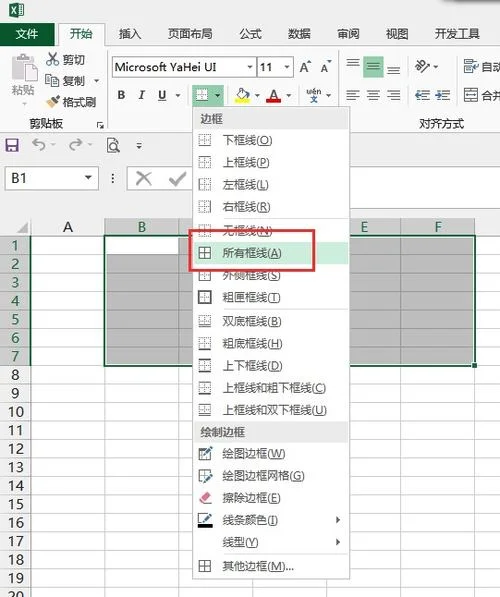The image size is (500, 597).
Task: Cancel the formula entry X button
Action: pyautogui.click(x=144, y=178)
